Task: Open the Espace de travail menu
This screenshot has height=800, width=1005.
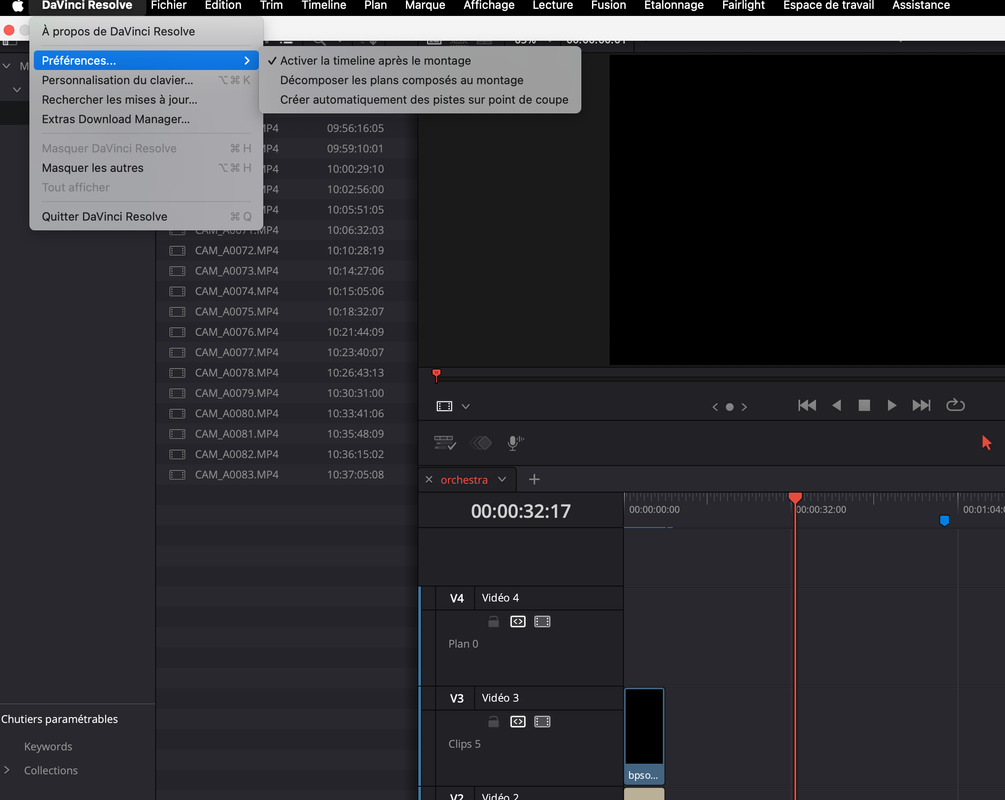Action: (x=828, y=6)
